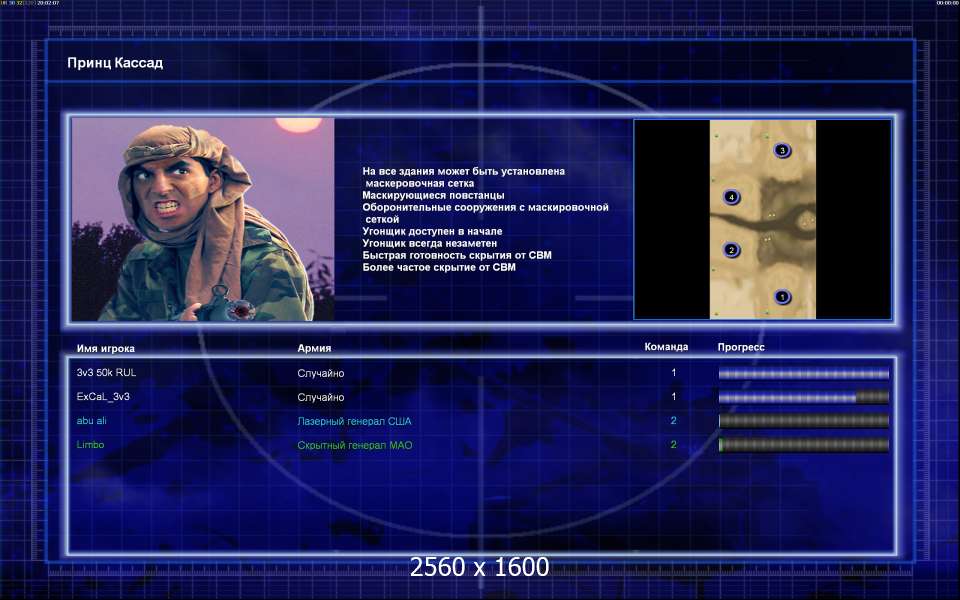Click 'Угонщик доступен в начале' bonus line

pos(432,231)
